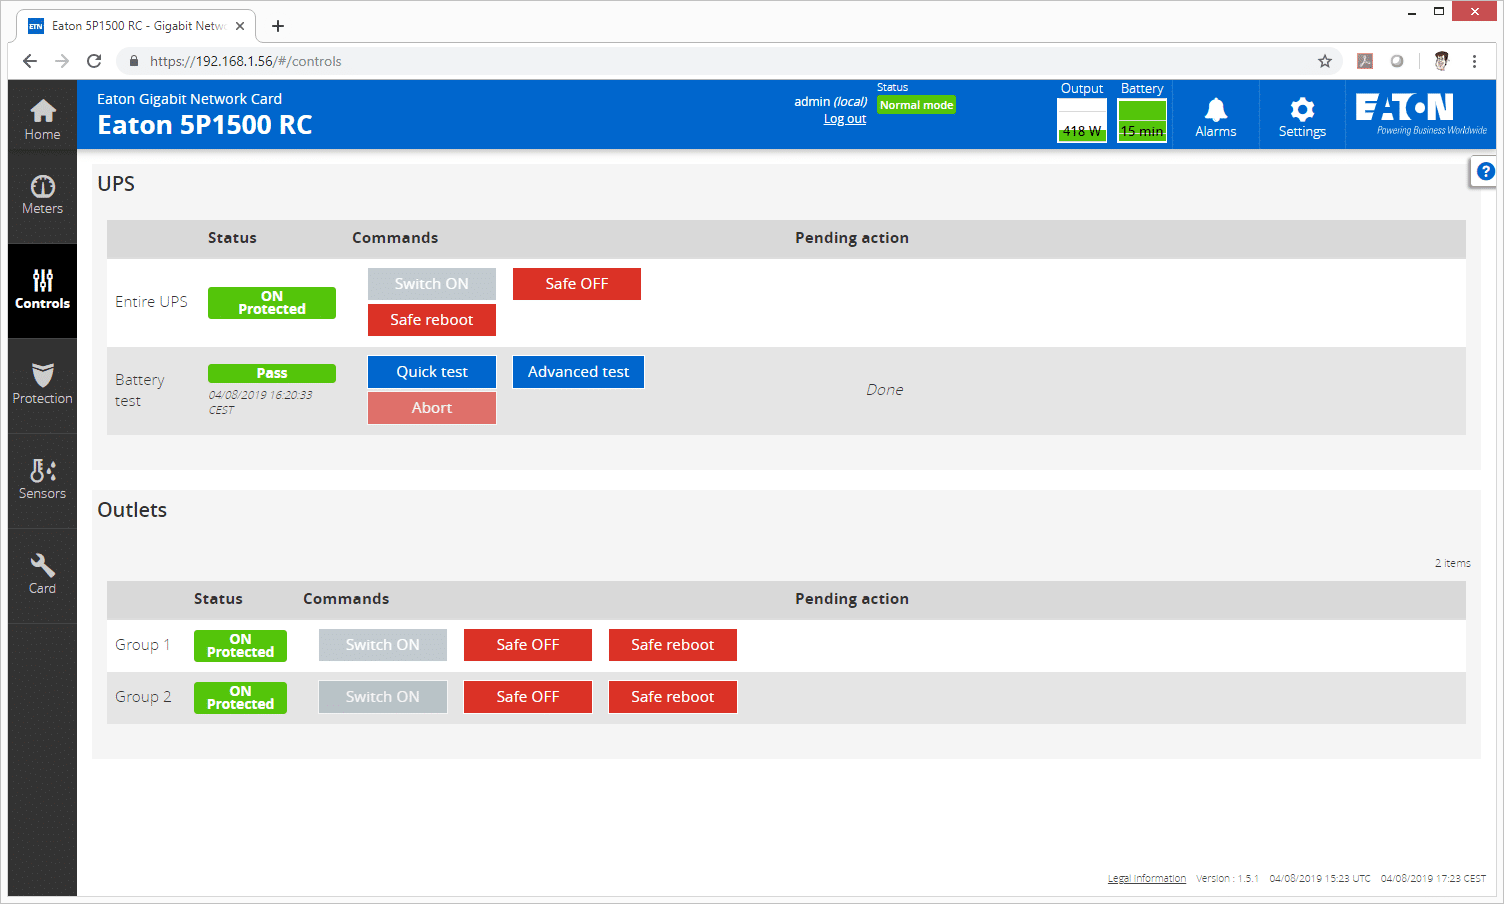Image resolution: width=1504 pixels, height=904 pixels.
Task: Open the Settings gear icon
Action: pos(1302,117)
